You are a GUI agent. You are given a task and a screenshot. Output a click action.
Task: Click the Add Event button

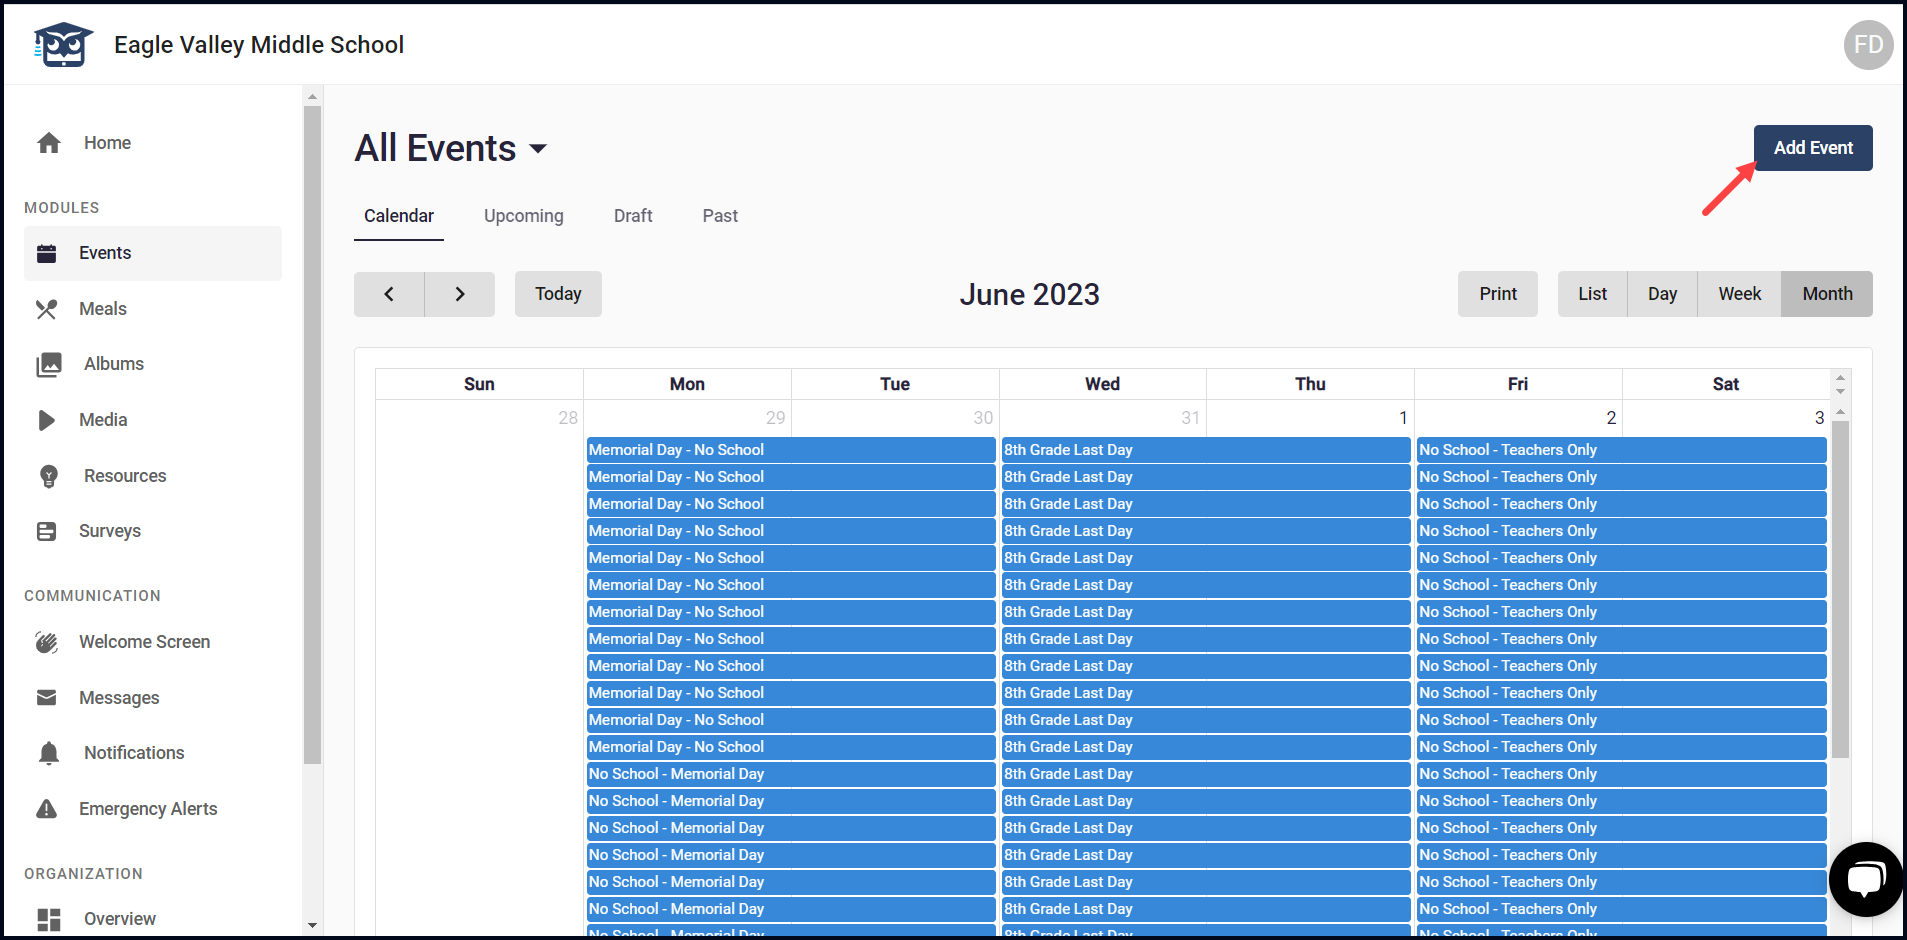(1813, 148)
